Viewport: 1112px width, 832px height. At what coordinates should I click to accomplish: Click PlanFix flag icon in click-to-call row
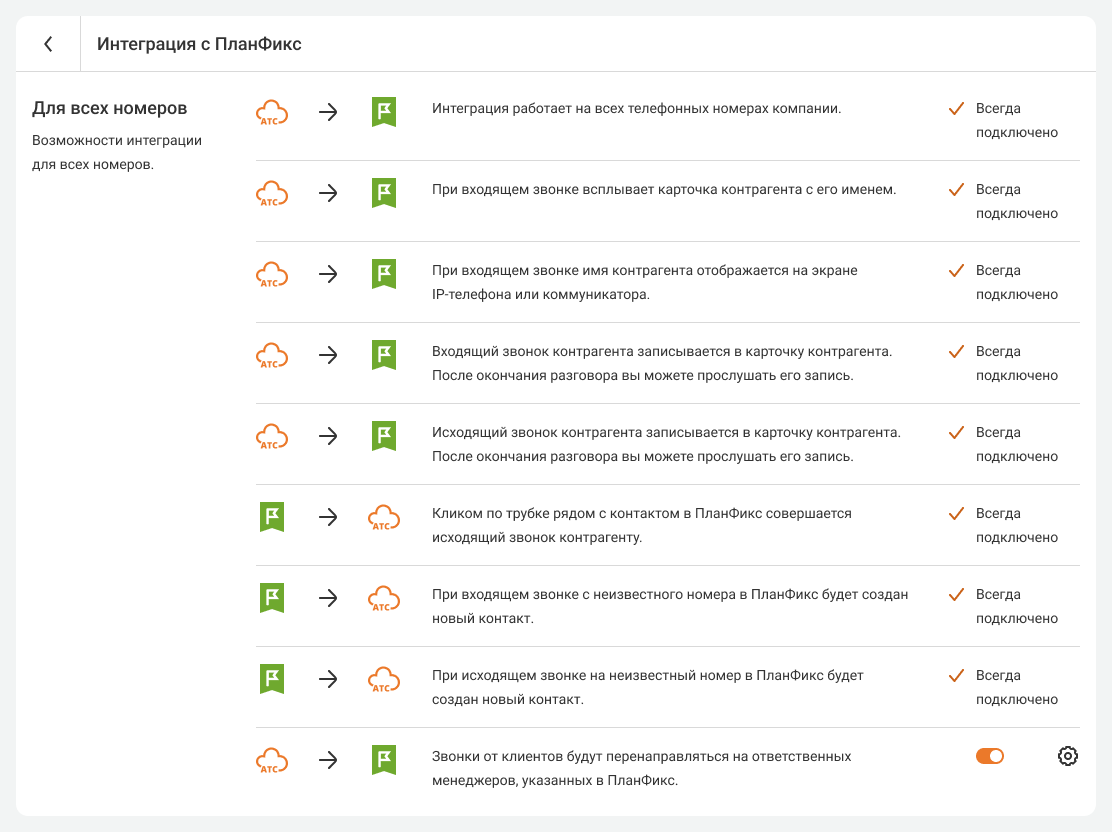tap(272, 517)
